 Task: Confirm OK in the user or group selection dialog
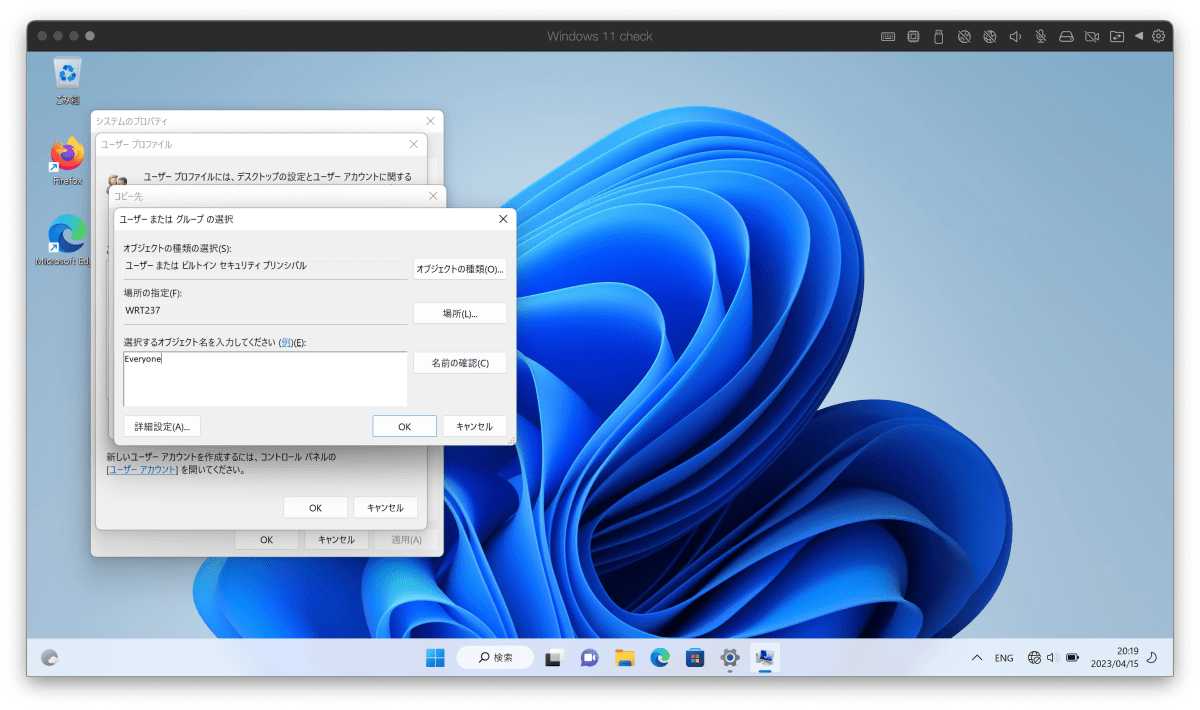[x=404, y=426]
